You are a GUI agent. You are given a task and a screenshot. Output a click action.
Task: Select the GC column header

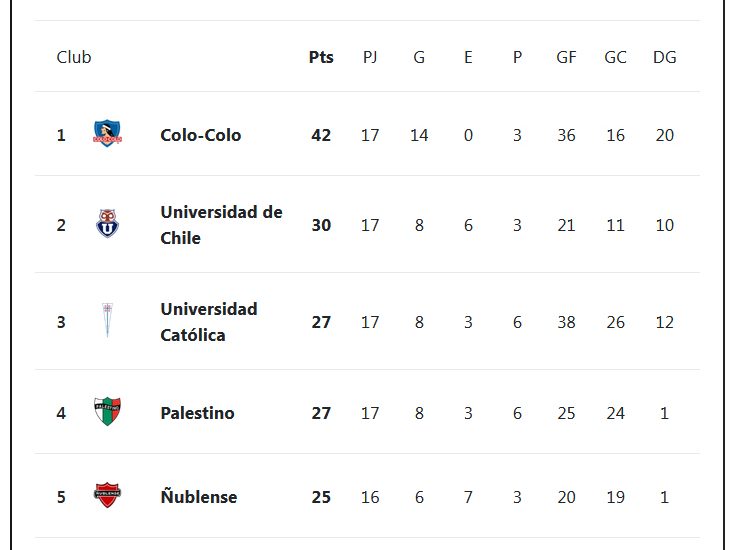(615, 57)
